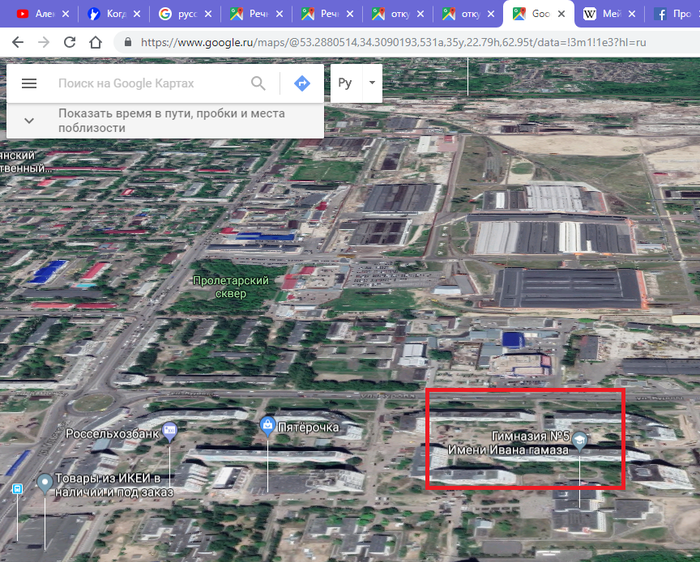
Task: Go back using the browser back arrow
Action: (17, 42)
